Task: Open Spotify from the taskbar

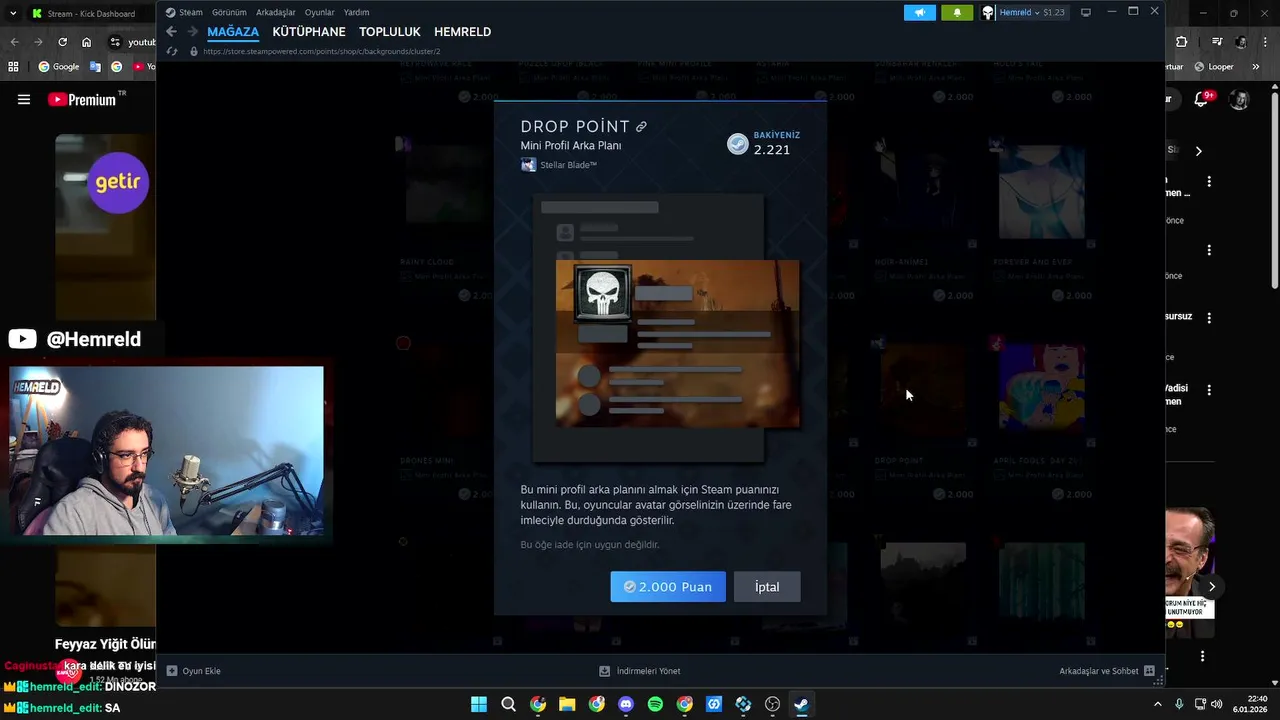Action: (655, 704)
